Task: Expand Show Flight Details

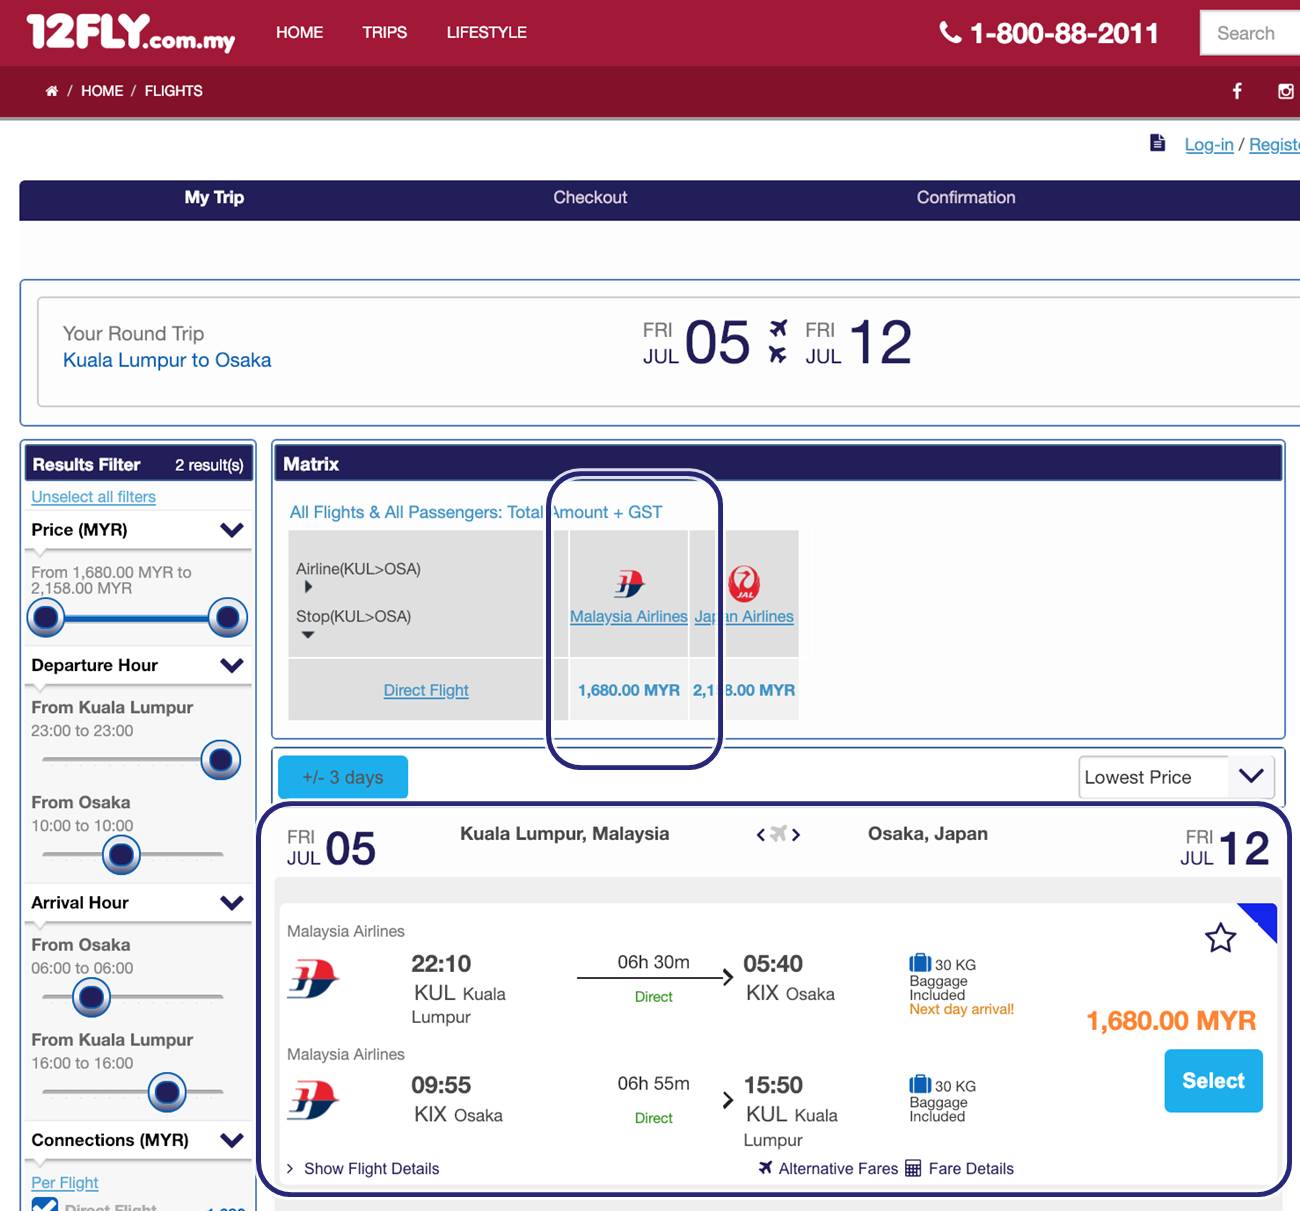Action: pos(362,1168)
